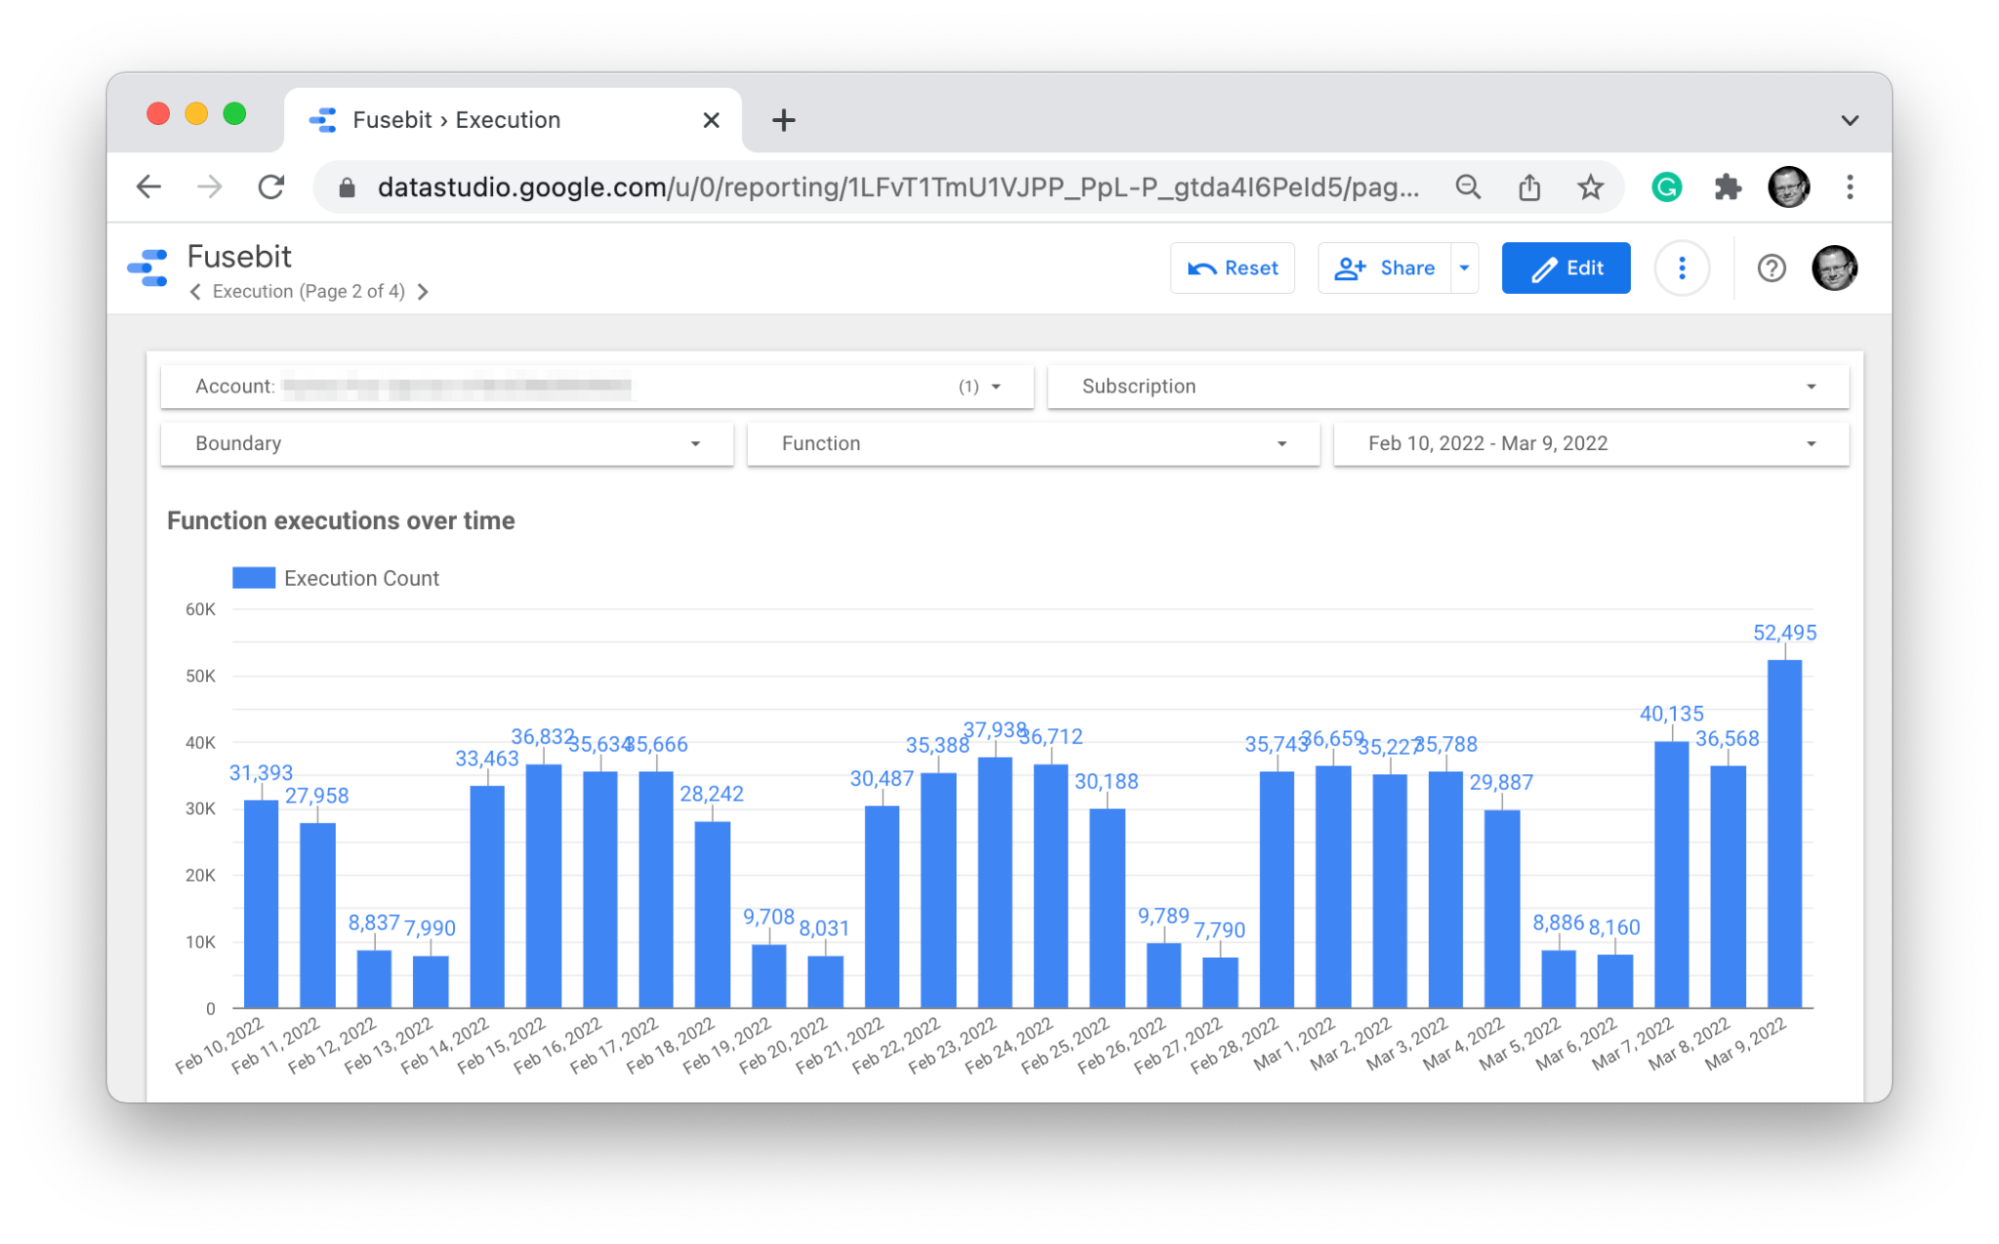Click the Reset button
This screenshot has width=1999, height=1244.
[1237, 267]
